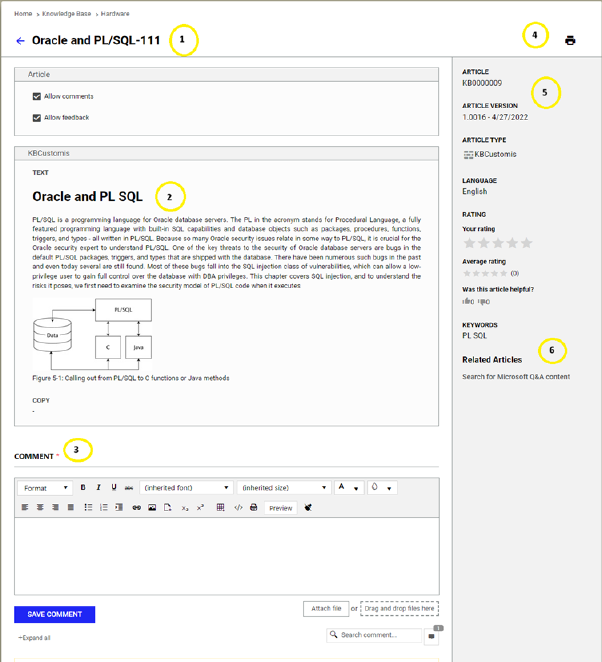Screen dimensions: 602x662
Task: Toggle bold in the comment editor
Action: click(83, 488)
